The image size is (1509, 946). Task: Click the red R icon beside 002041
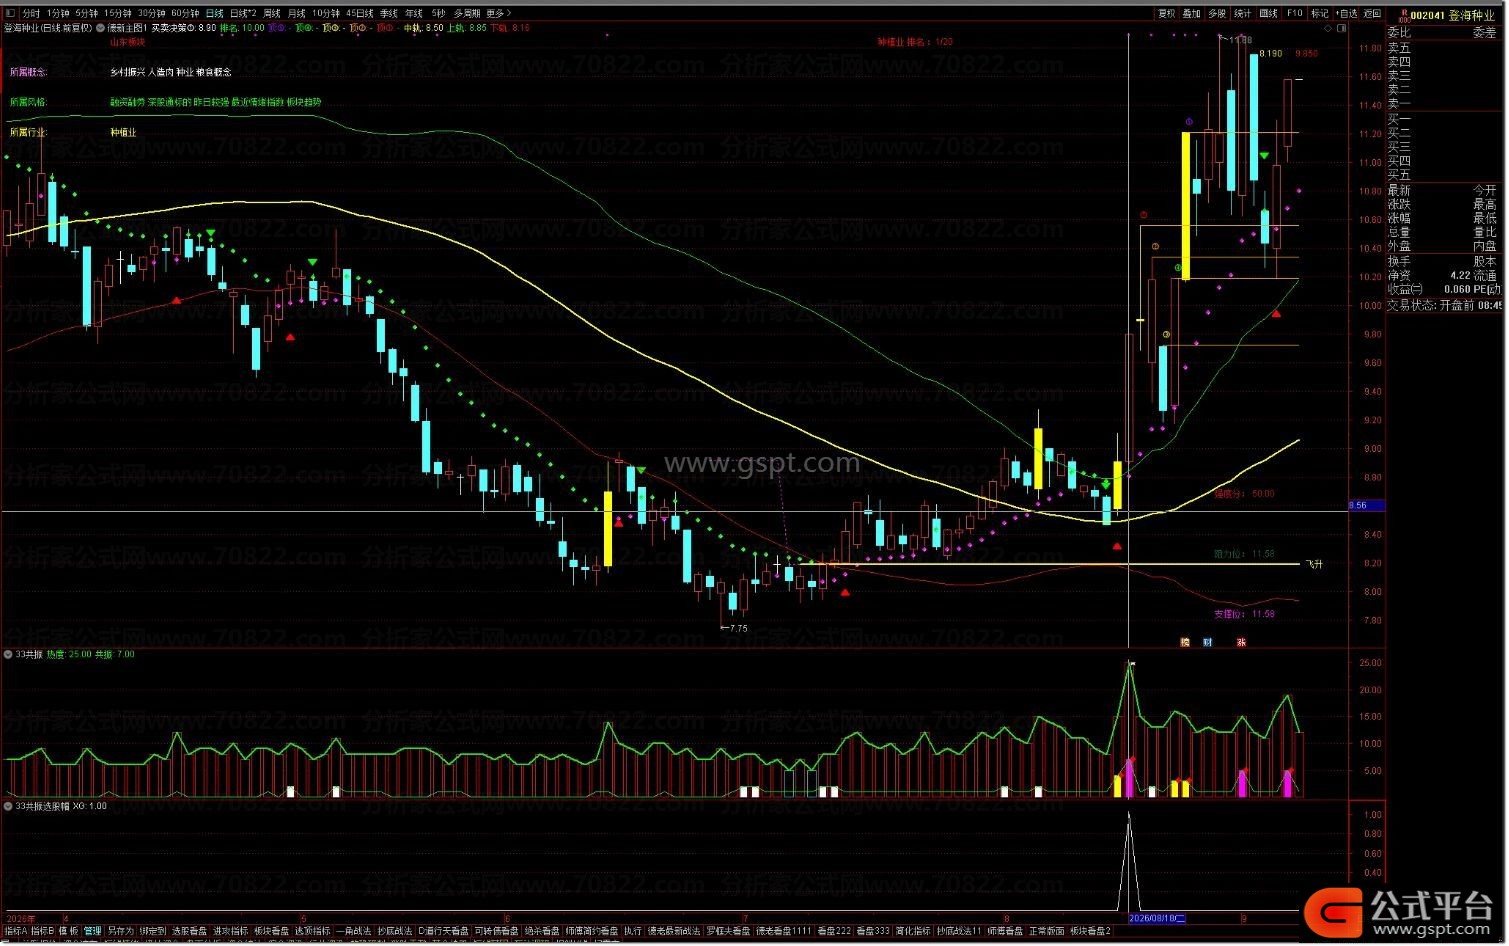(1405, 14)
